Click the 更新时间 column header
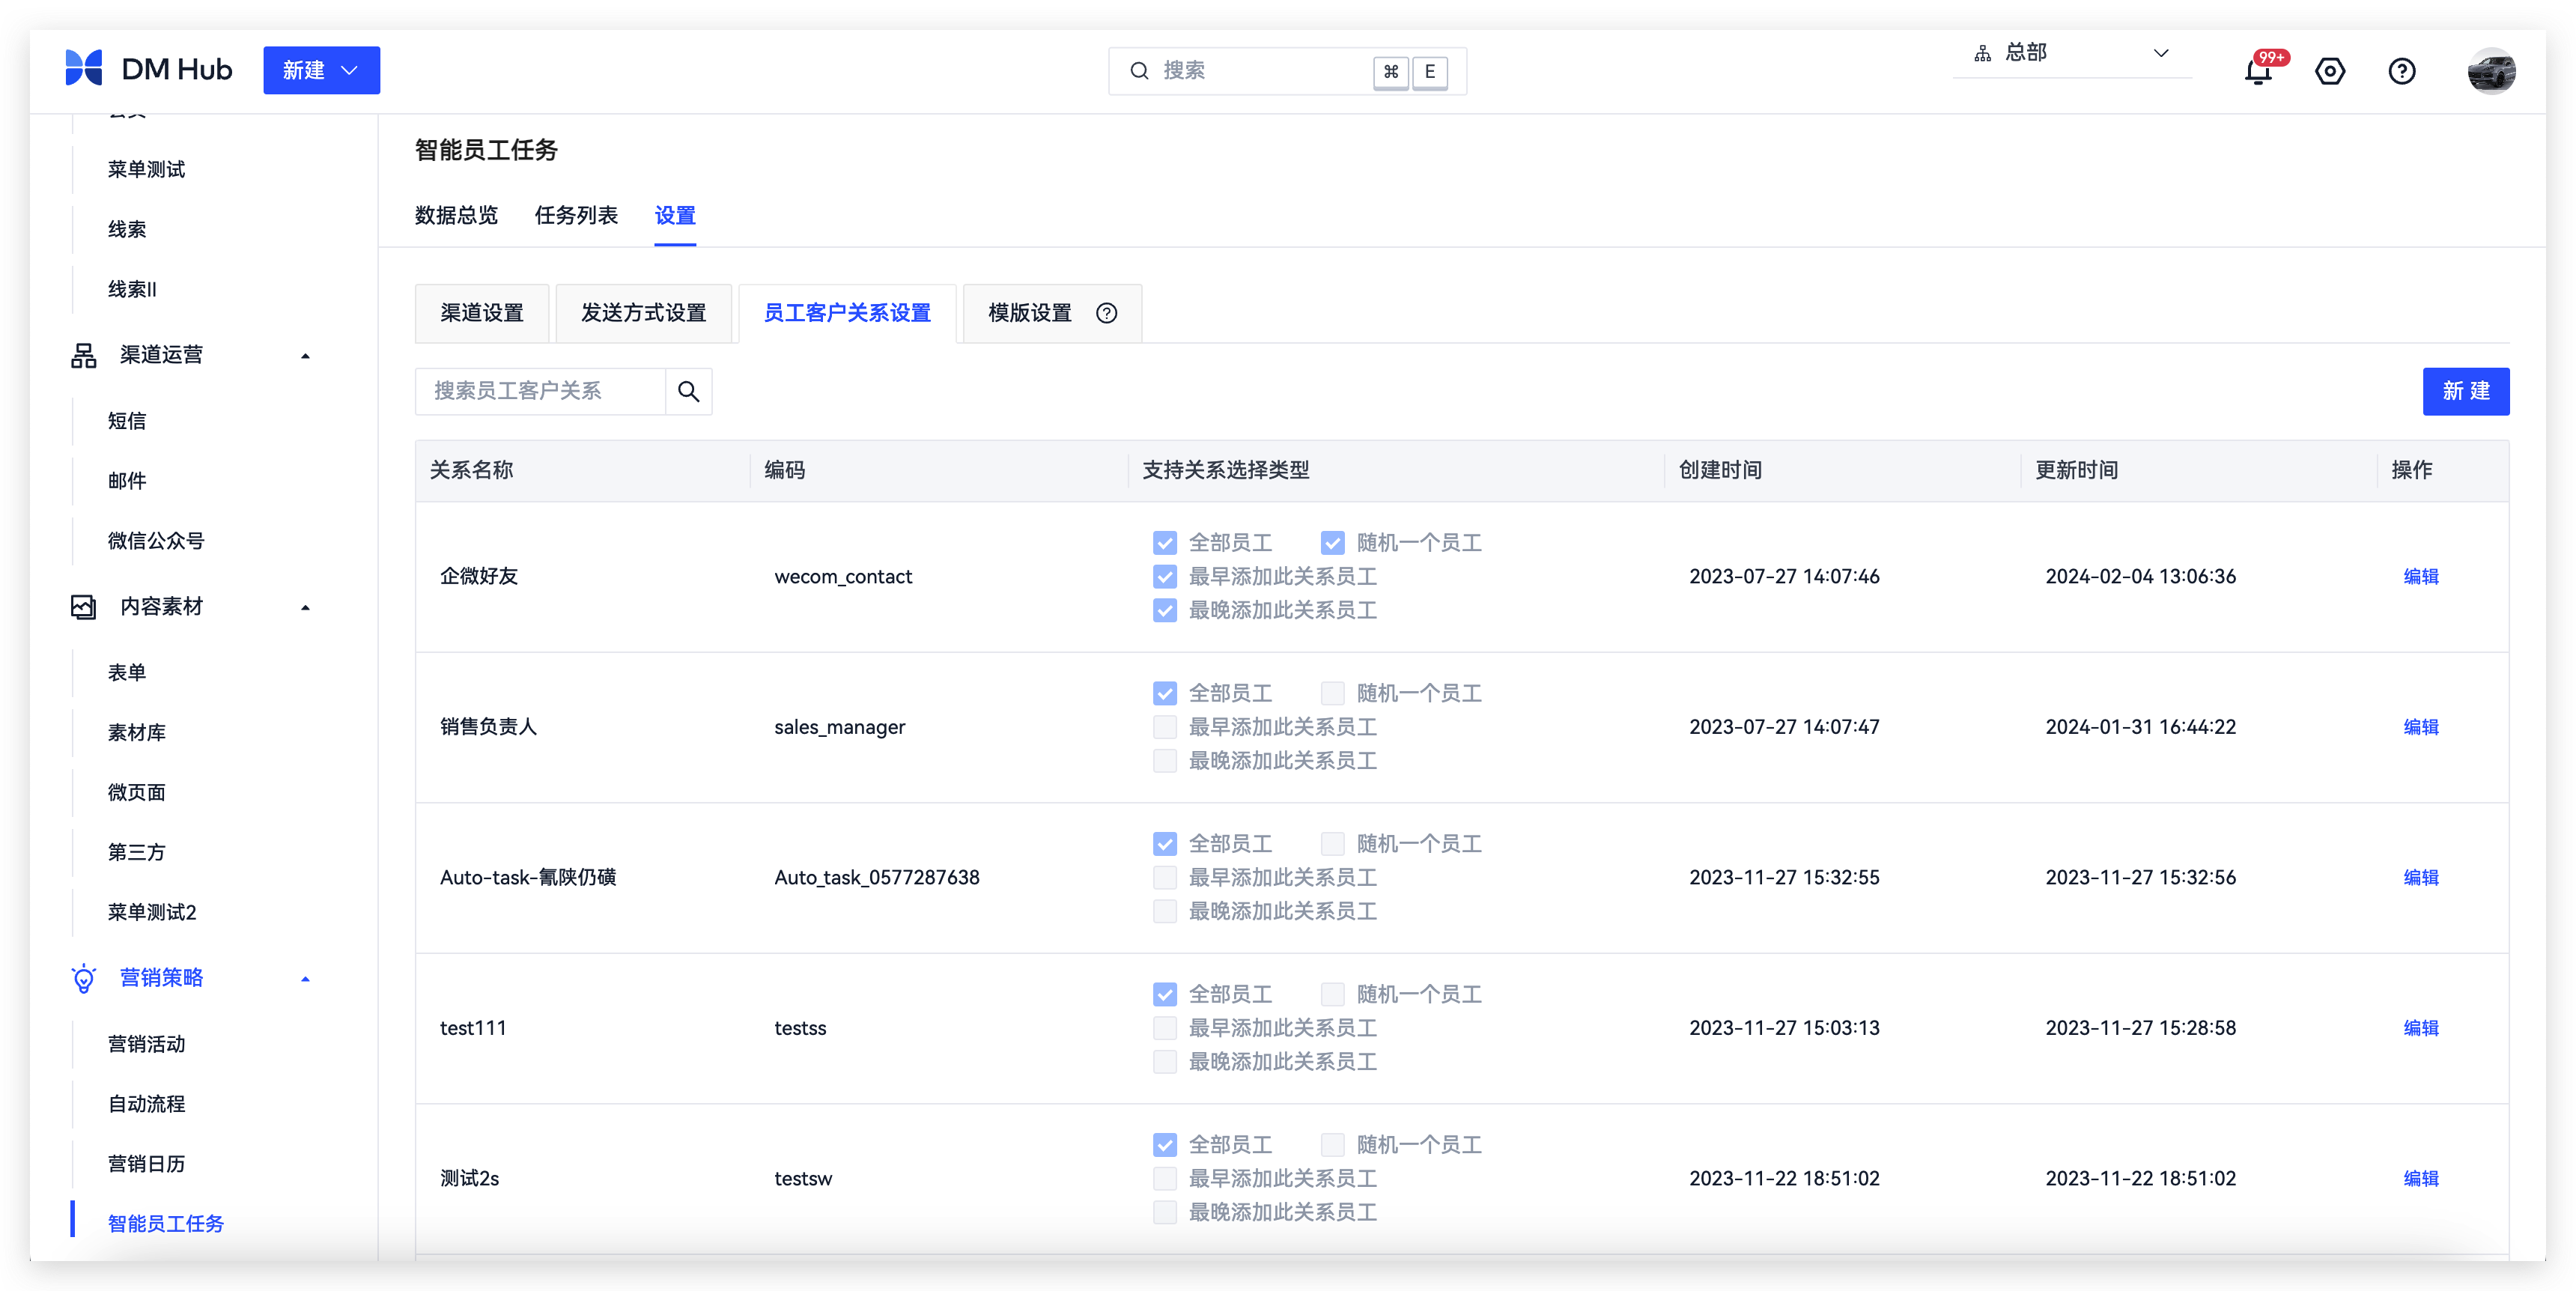Image resolution: width=2576 pixels, height=1291 pixels. 2076,470
